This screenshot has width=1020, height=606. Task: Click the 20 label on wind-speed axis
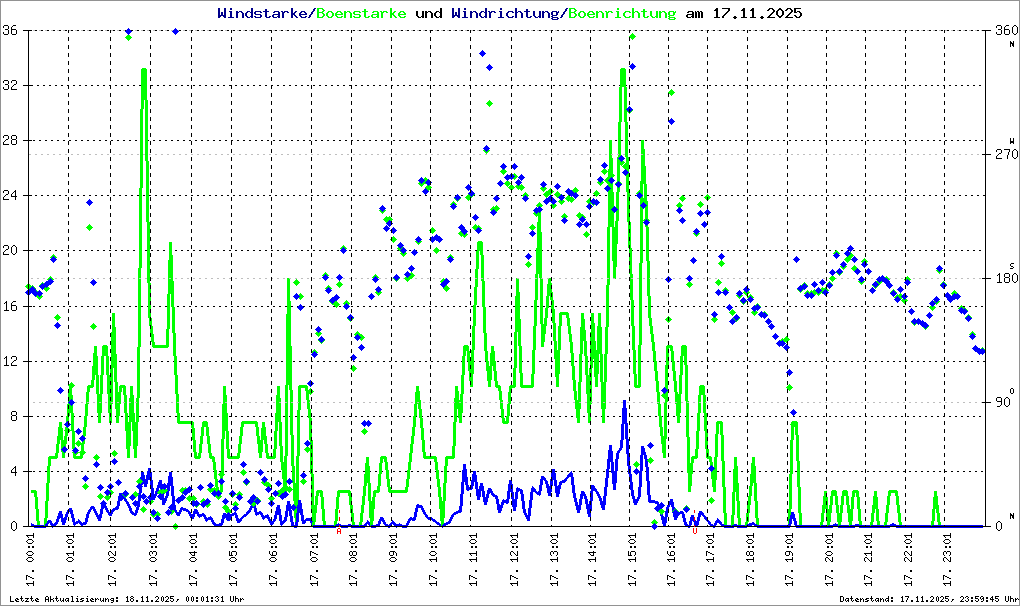pos(10,251)
